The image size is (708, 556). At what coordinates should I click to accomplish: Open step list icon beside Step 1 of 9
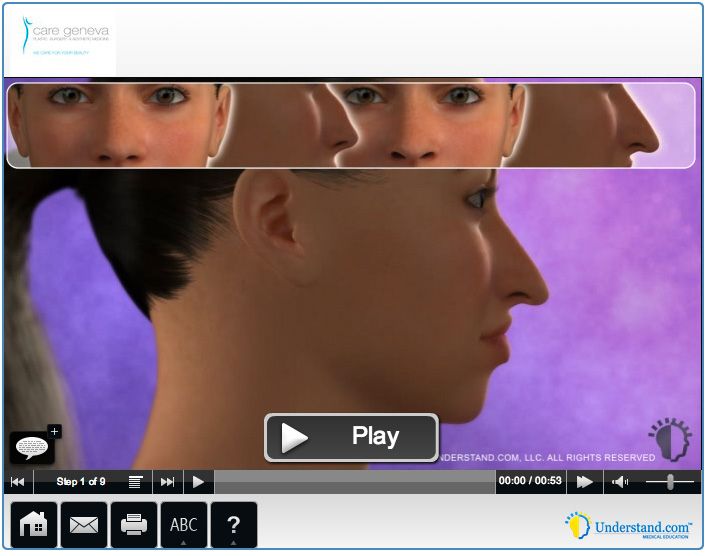(135, 482)
